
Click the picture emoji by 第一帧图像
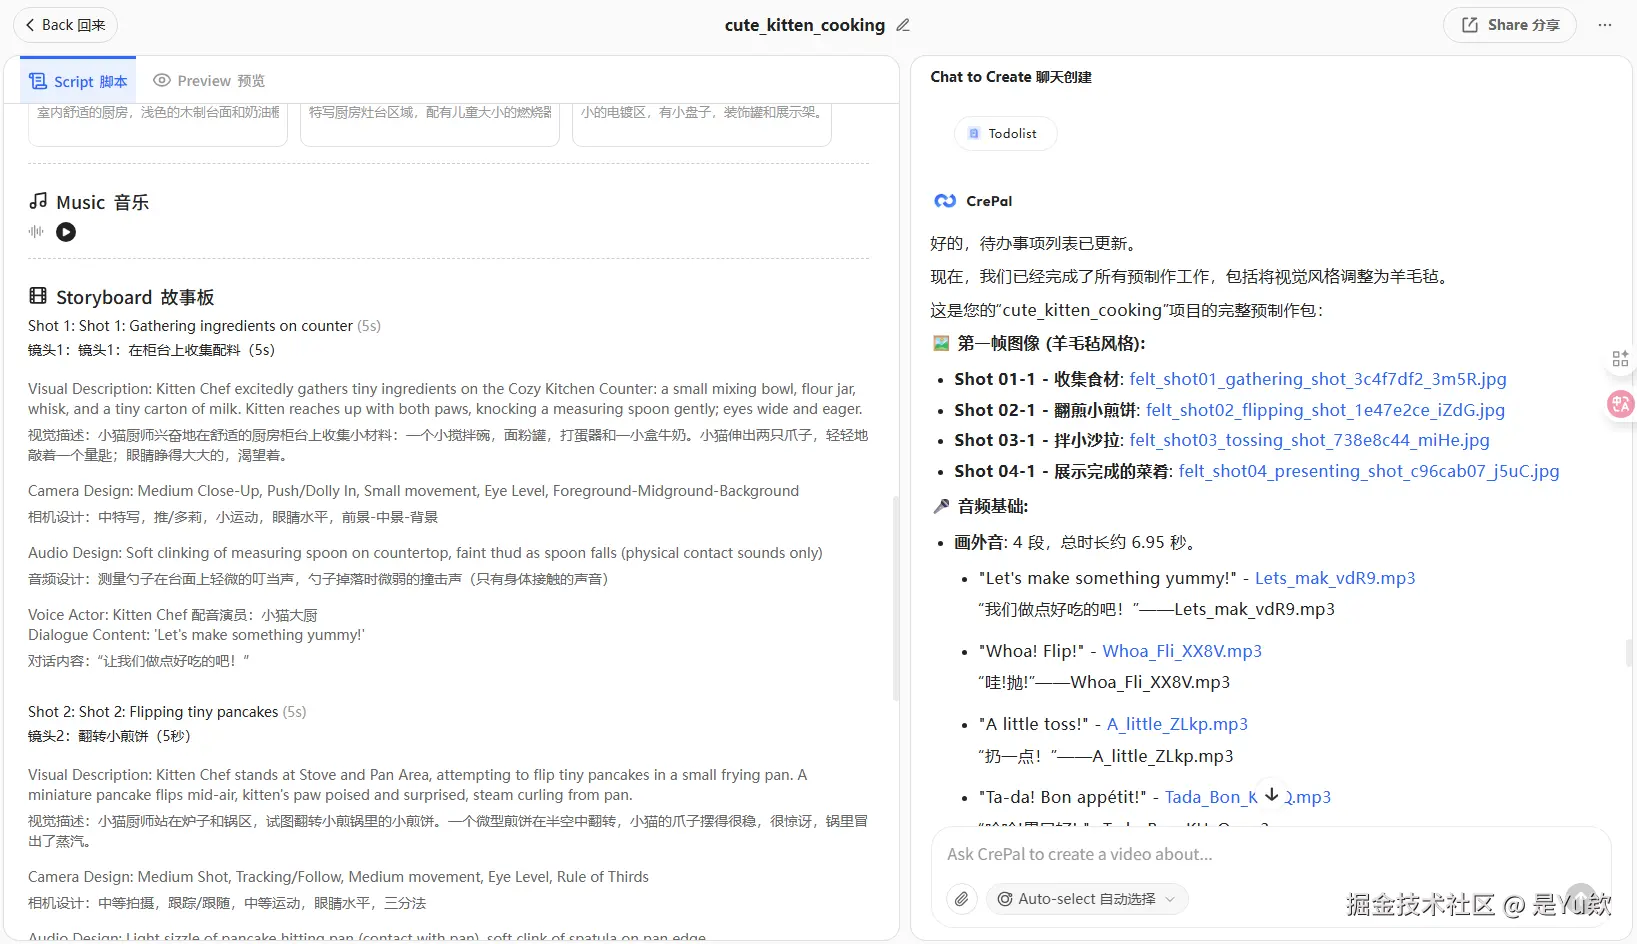click(x=941, y=343)
